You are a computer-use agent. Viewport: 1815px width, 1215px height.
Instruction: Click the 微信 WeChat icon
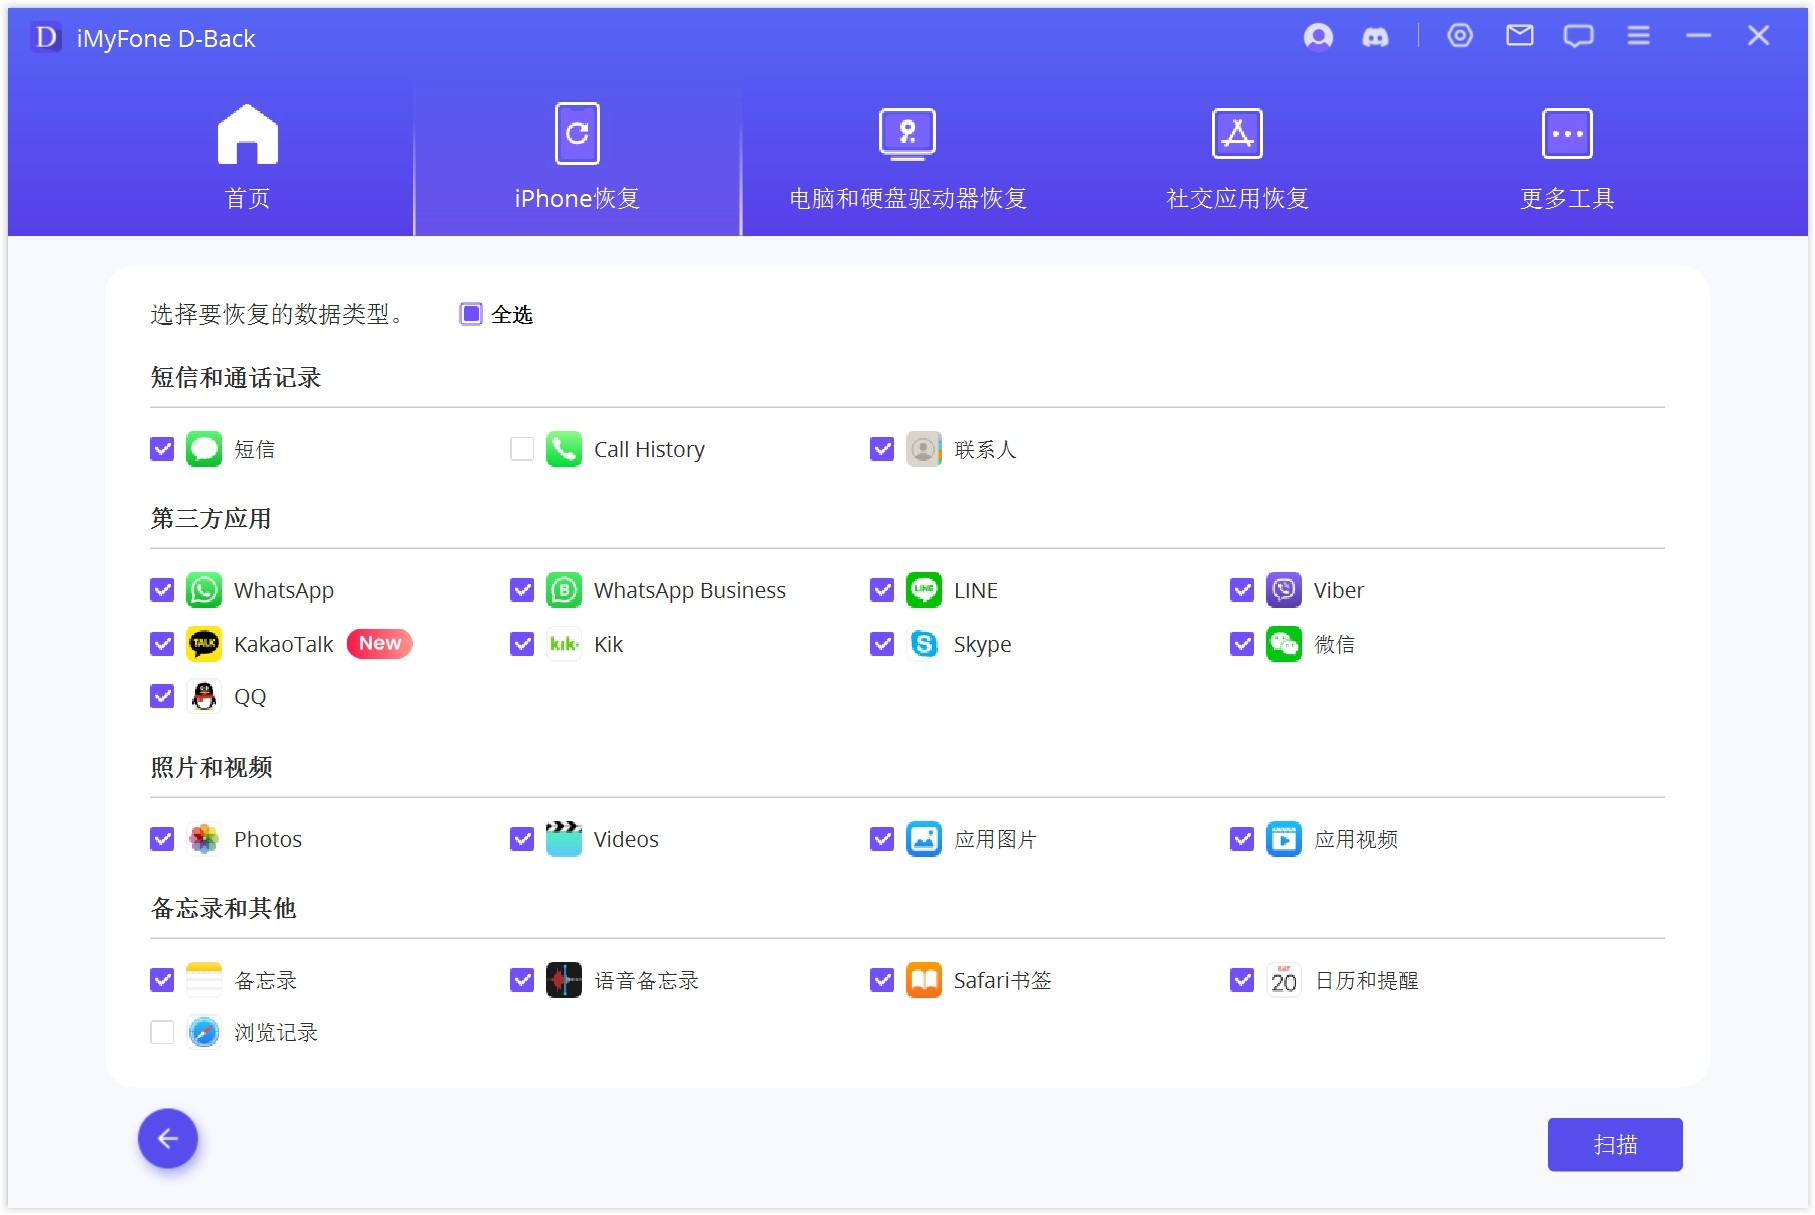click(x=1284, y=644)
